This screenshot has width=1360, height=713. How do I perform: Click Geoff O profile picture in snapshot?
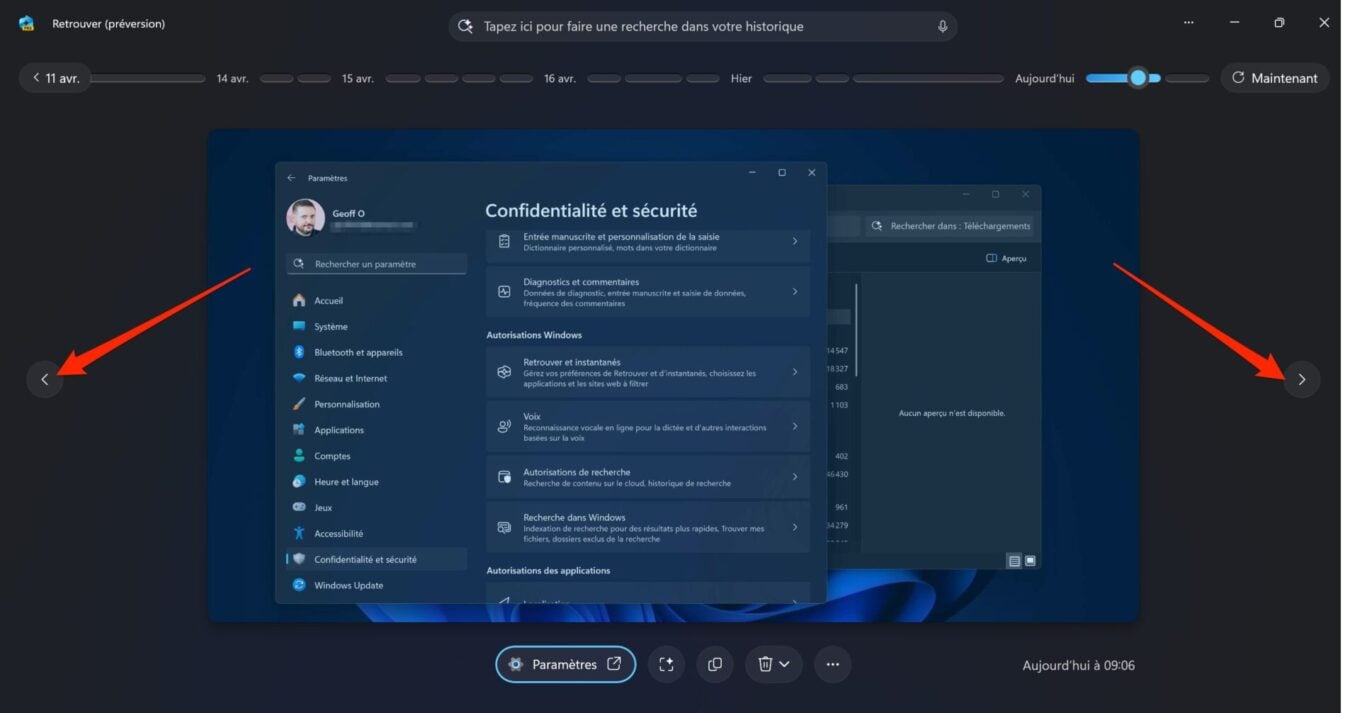click(x=306, y=217)
